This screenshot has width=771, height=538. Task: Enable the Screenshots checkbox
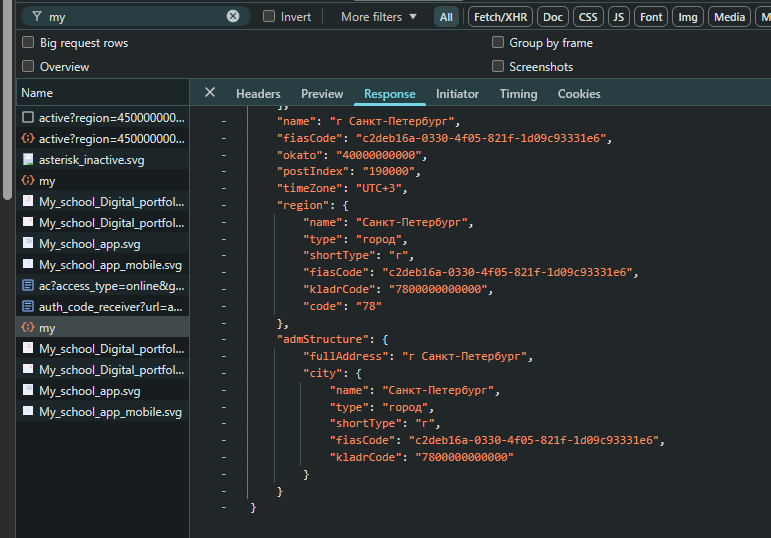(x=498, y=67)
